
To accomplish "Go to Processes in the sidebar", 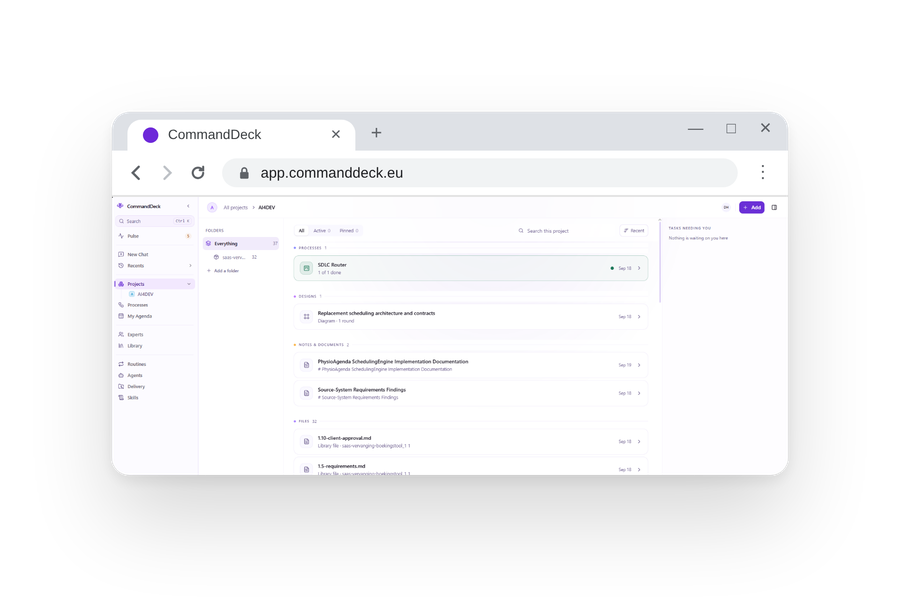I will pyautogui.click(x=154, y=305).
